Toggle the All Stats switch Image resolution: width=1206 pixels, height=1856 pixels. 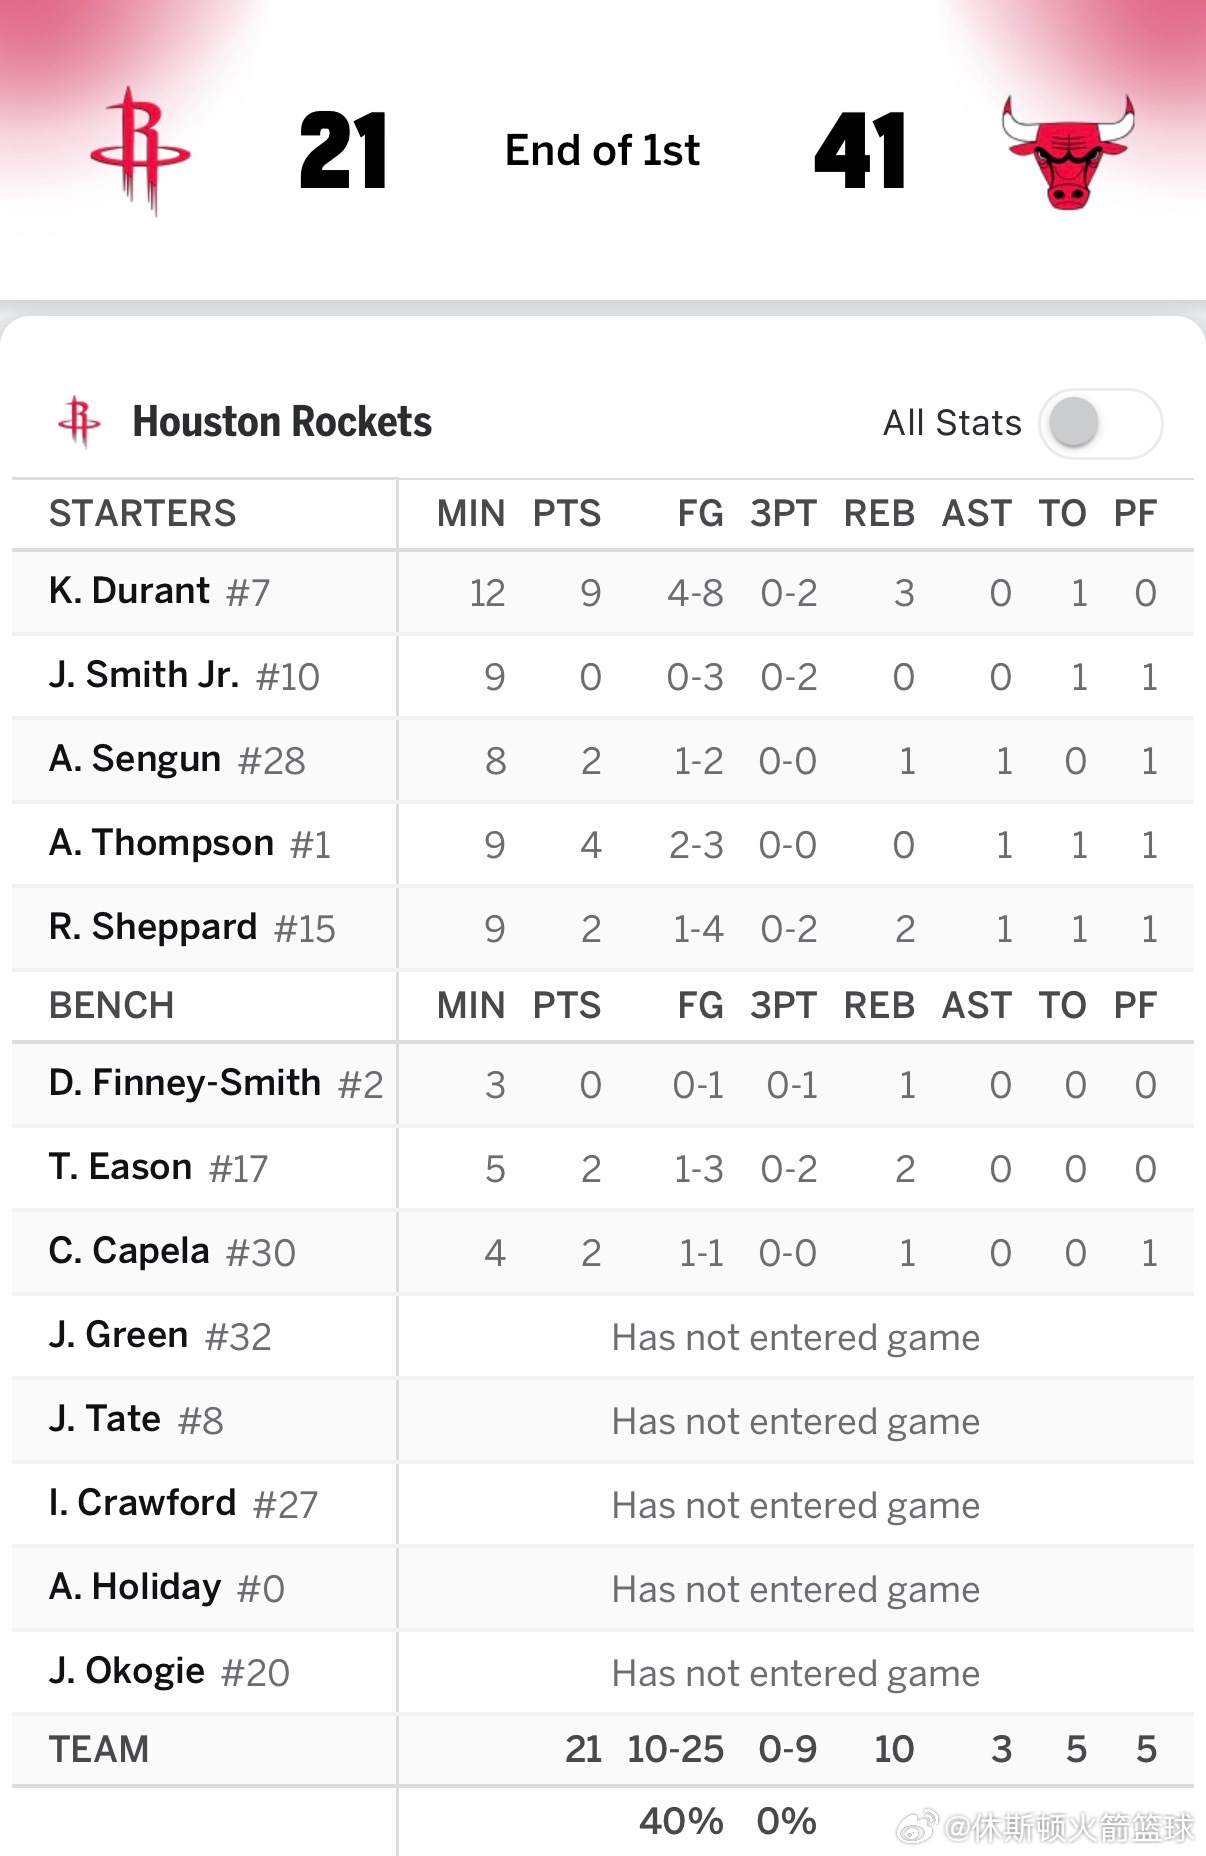(1100, 423)
